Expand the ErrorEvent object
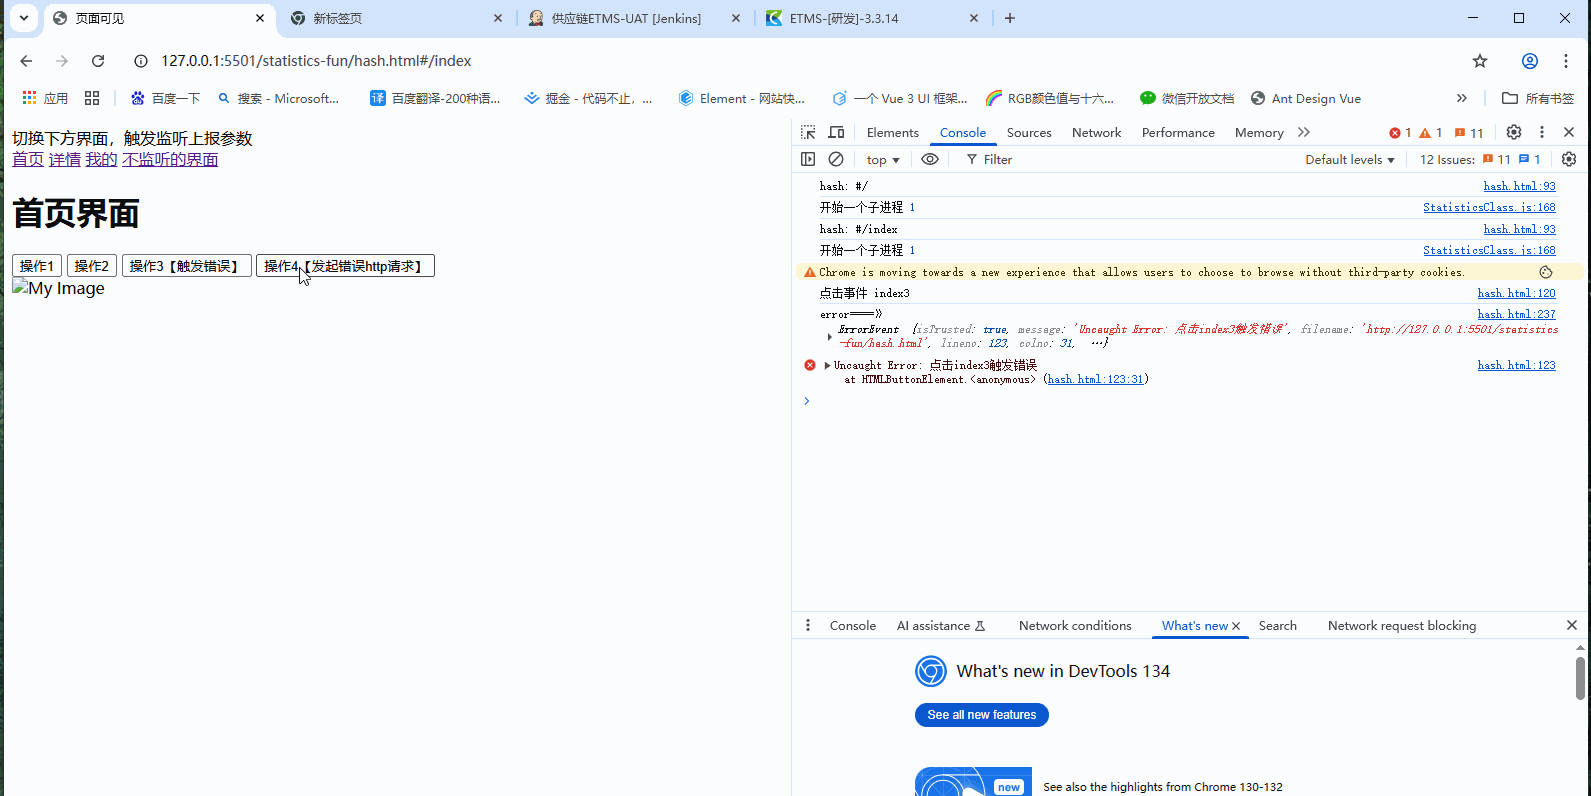The width and height of the screenshot is (1591, 796). (x=830, y=336)
